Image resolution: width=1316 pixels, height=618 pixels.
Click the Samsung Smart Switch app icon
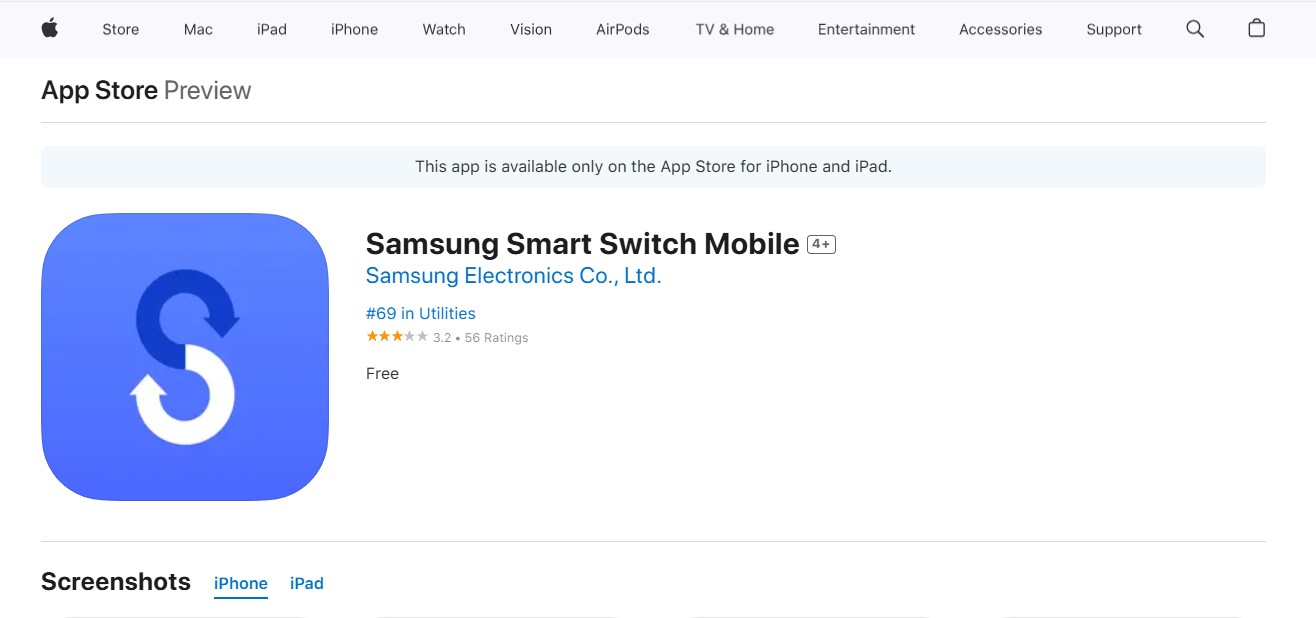185,357
